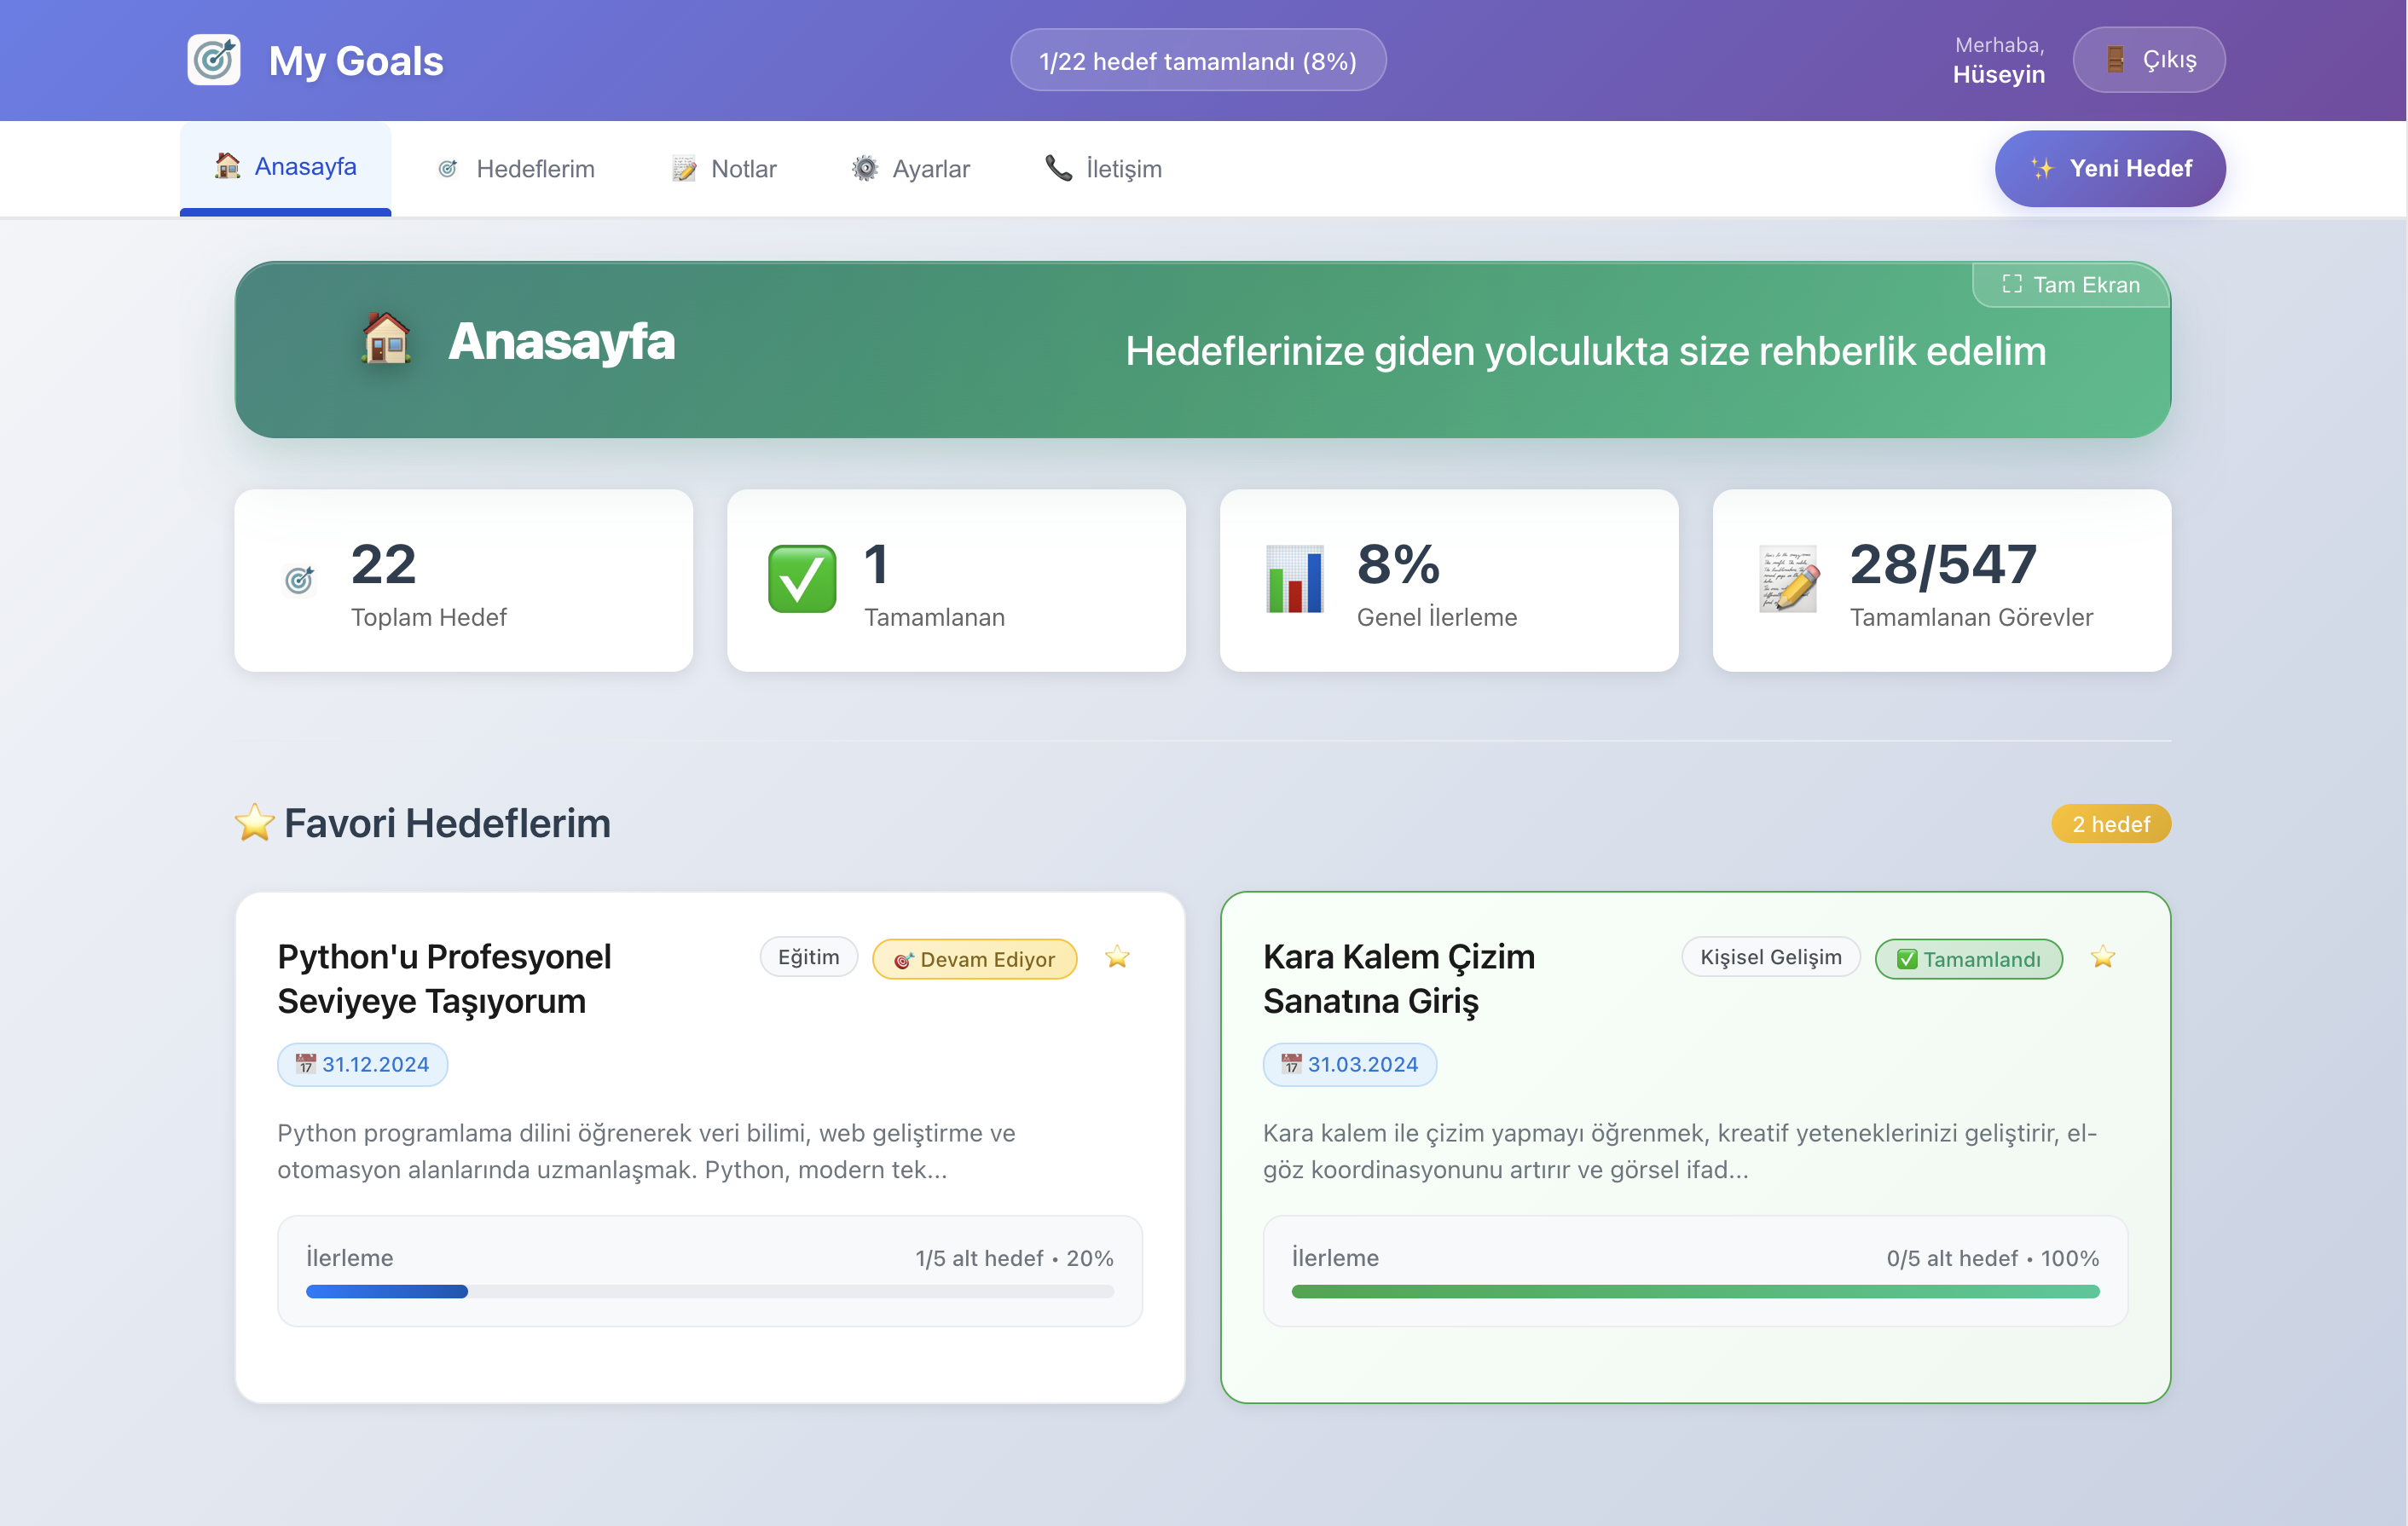Click the İletişim phone icon
The image size is (2408, 1526).
click(x=1057, y=168)
